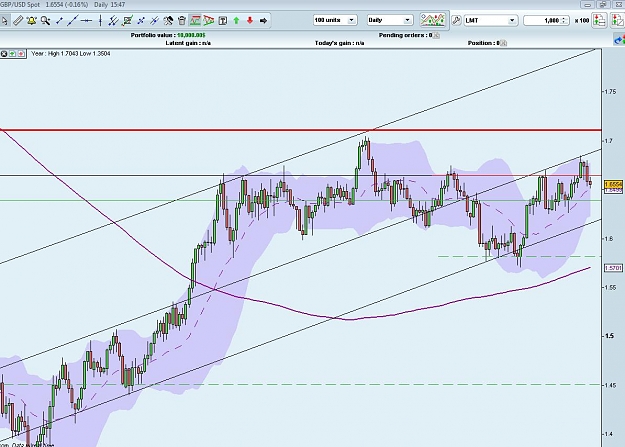Click the indicators chart icon button
Image resolution: width=625 pixels, height=447 pixels.
pos(433,20)
